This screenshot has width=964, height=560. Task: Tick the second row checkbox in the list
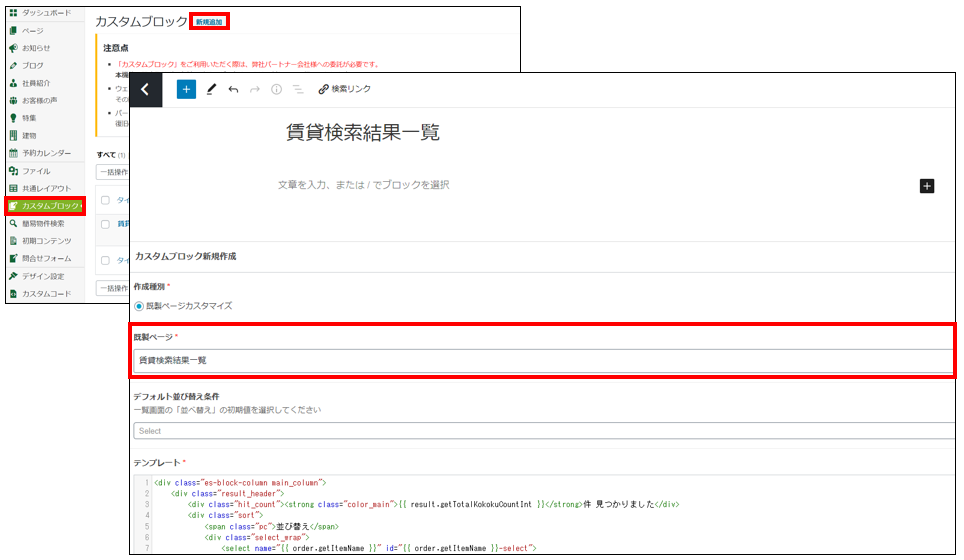click(x=105, y=224)
